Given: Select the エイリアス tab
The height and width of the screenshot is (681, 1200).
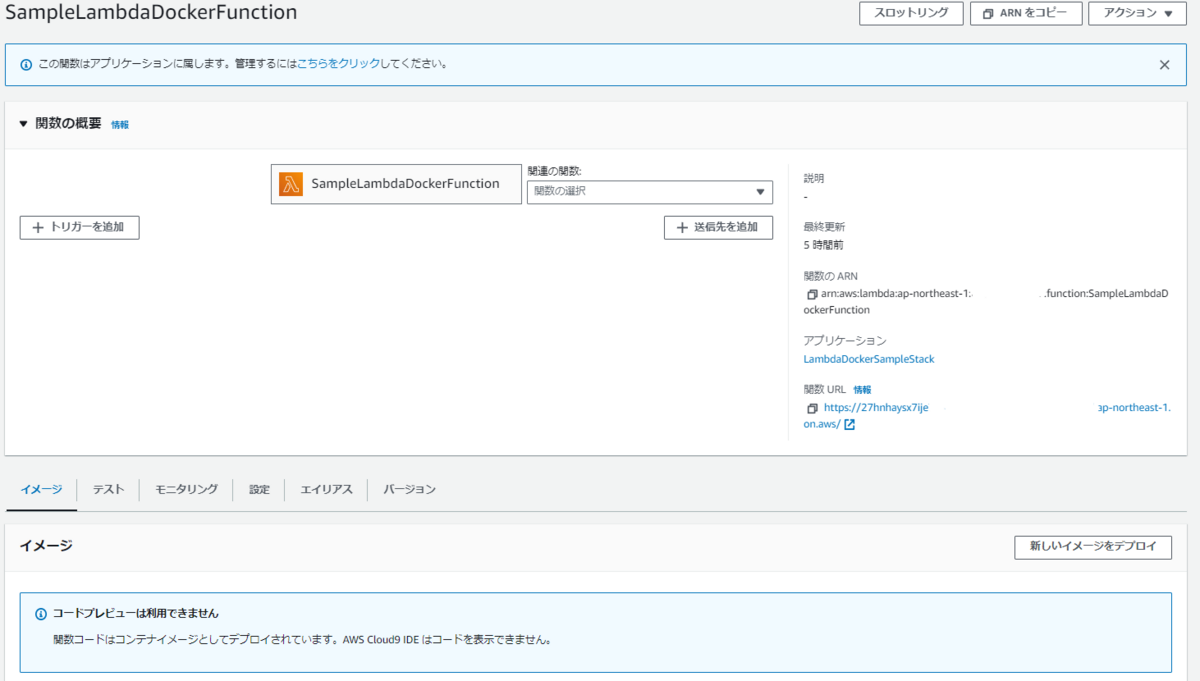Looking at the screenshot, I should 325,489.
